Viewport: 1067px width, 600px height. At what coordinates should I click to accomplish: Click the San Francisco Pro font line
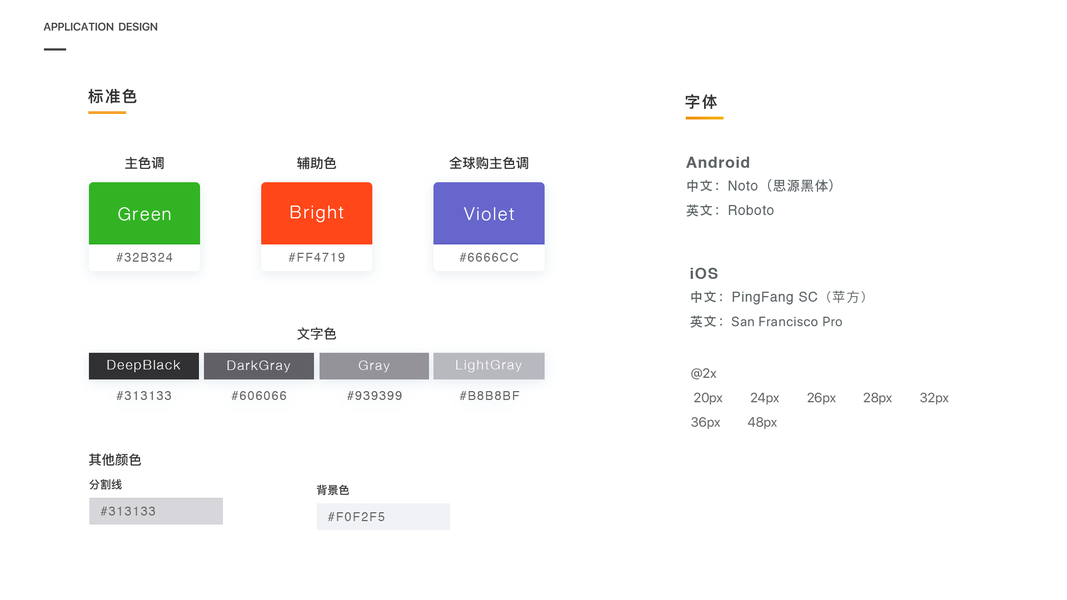pyautogui.click(x=766, y=322)
